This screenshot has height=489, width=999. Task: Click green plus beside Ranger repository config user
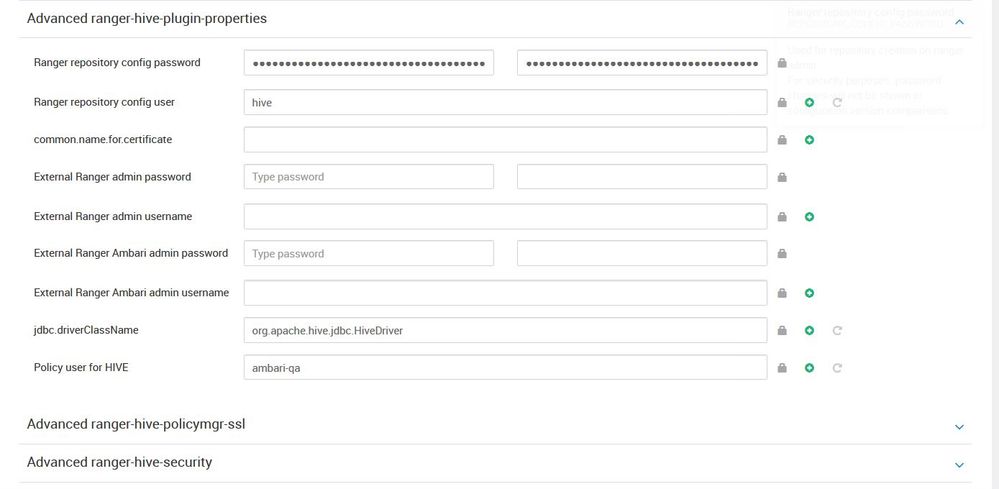coord(809,102)
